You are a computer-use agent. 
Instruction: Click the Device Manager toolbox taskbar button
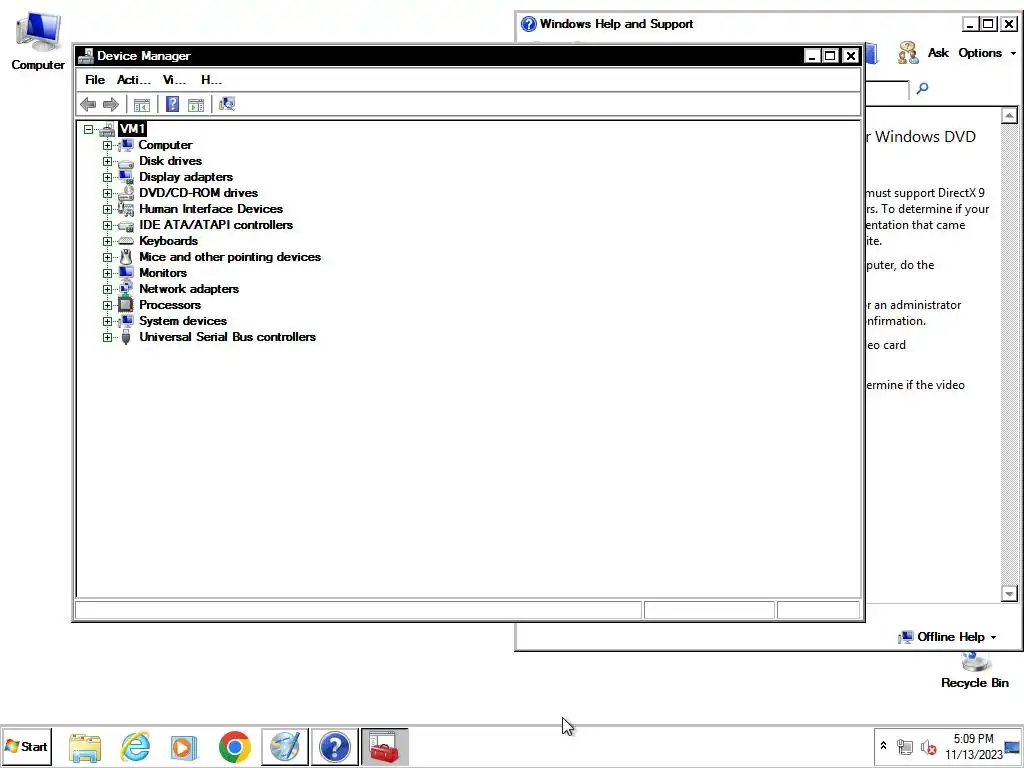click(x=385, y=747)
